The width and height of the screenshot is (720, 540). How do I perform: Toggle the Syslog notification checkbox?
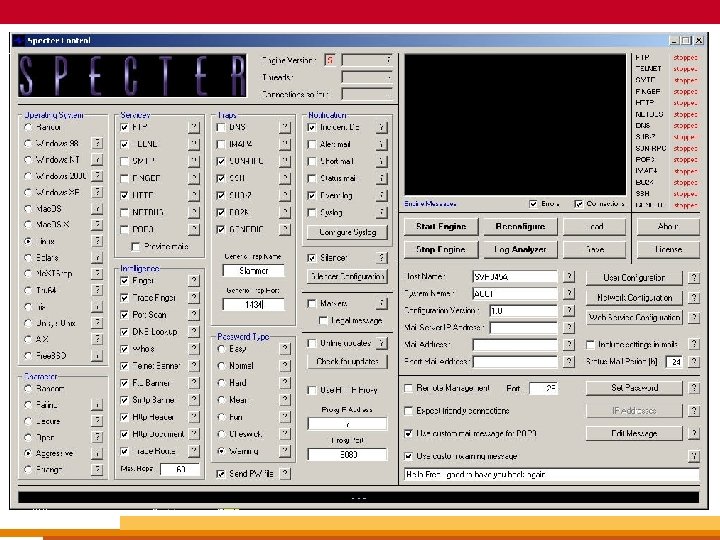click(312, 213)
